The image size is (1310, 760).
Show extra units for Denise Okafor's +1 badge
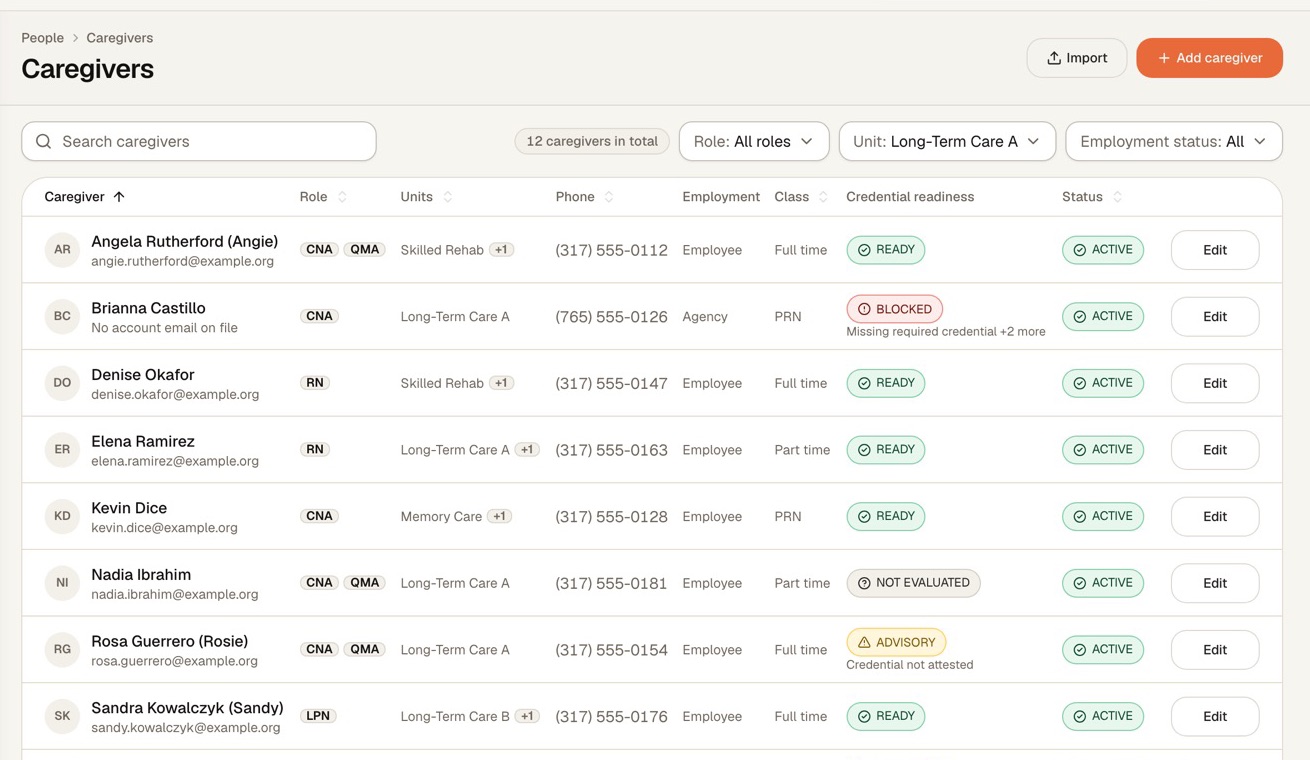coord(502,383)
